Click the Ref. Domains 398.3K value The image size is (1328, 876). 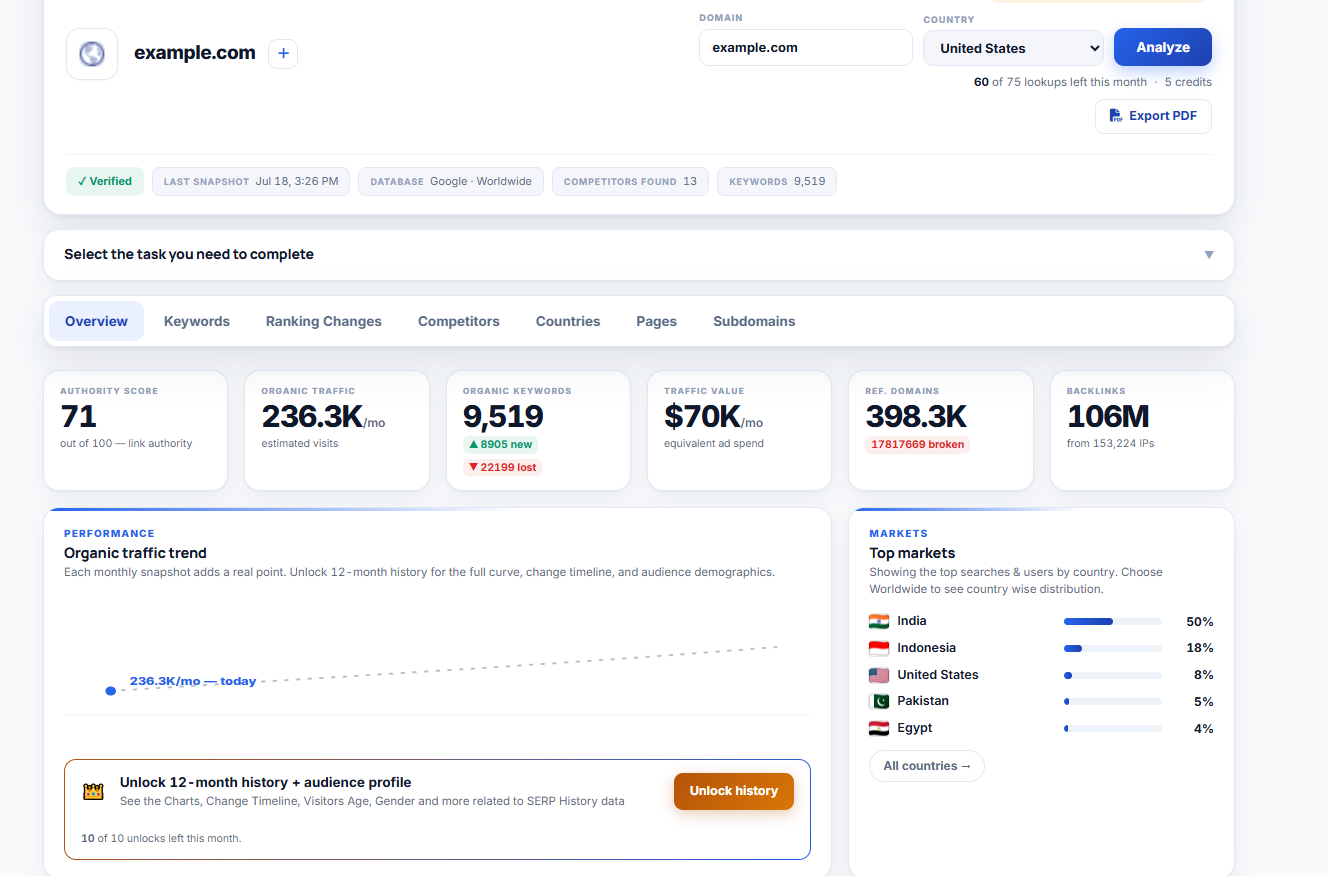point(916,416)
